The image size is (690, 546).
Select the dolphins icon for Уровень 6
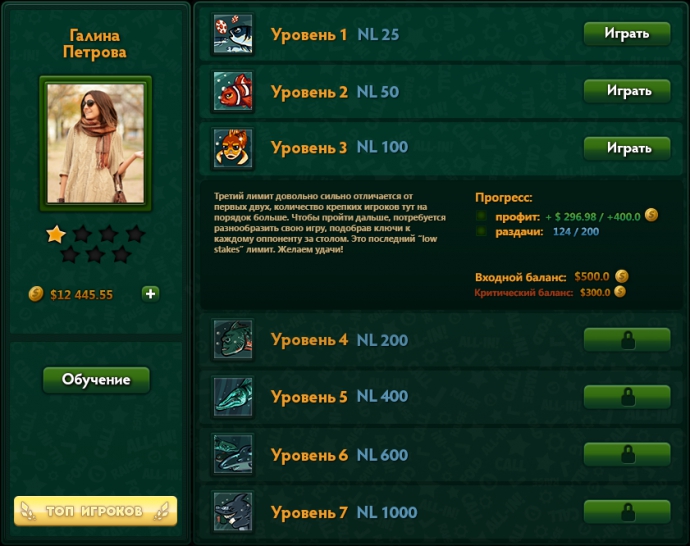(x=233, y=454)
